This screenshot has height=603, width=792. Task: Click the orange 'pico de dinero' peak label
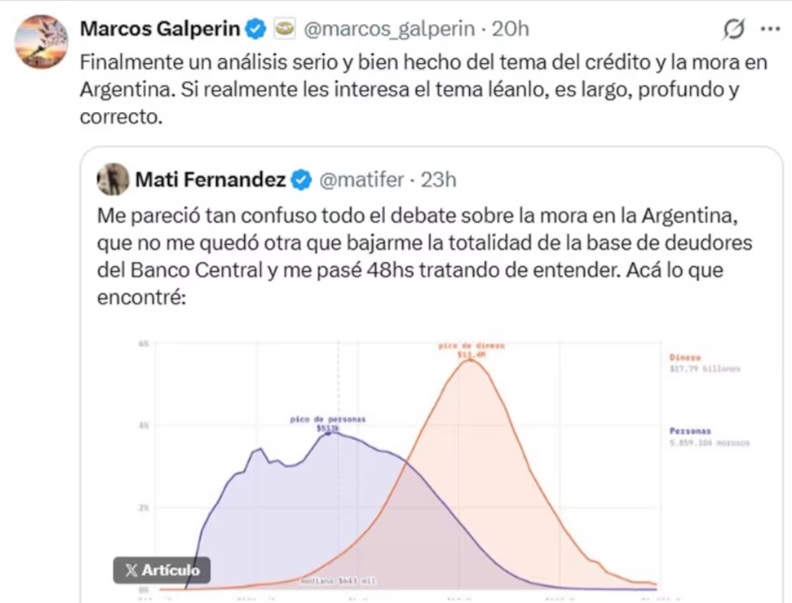(x=471, y=350)
